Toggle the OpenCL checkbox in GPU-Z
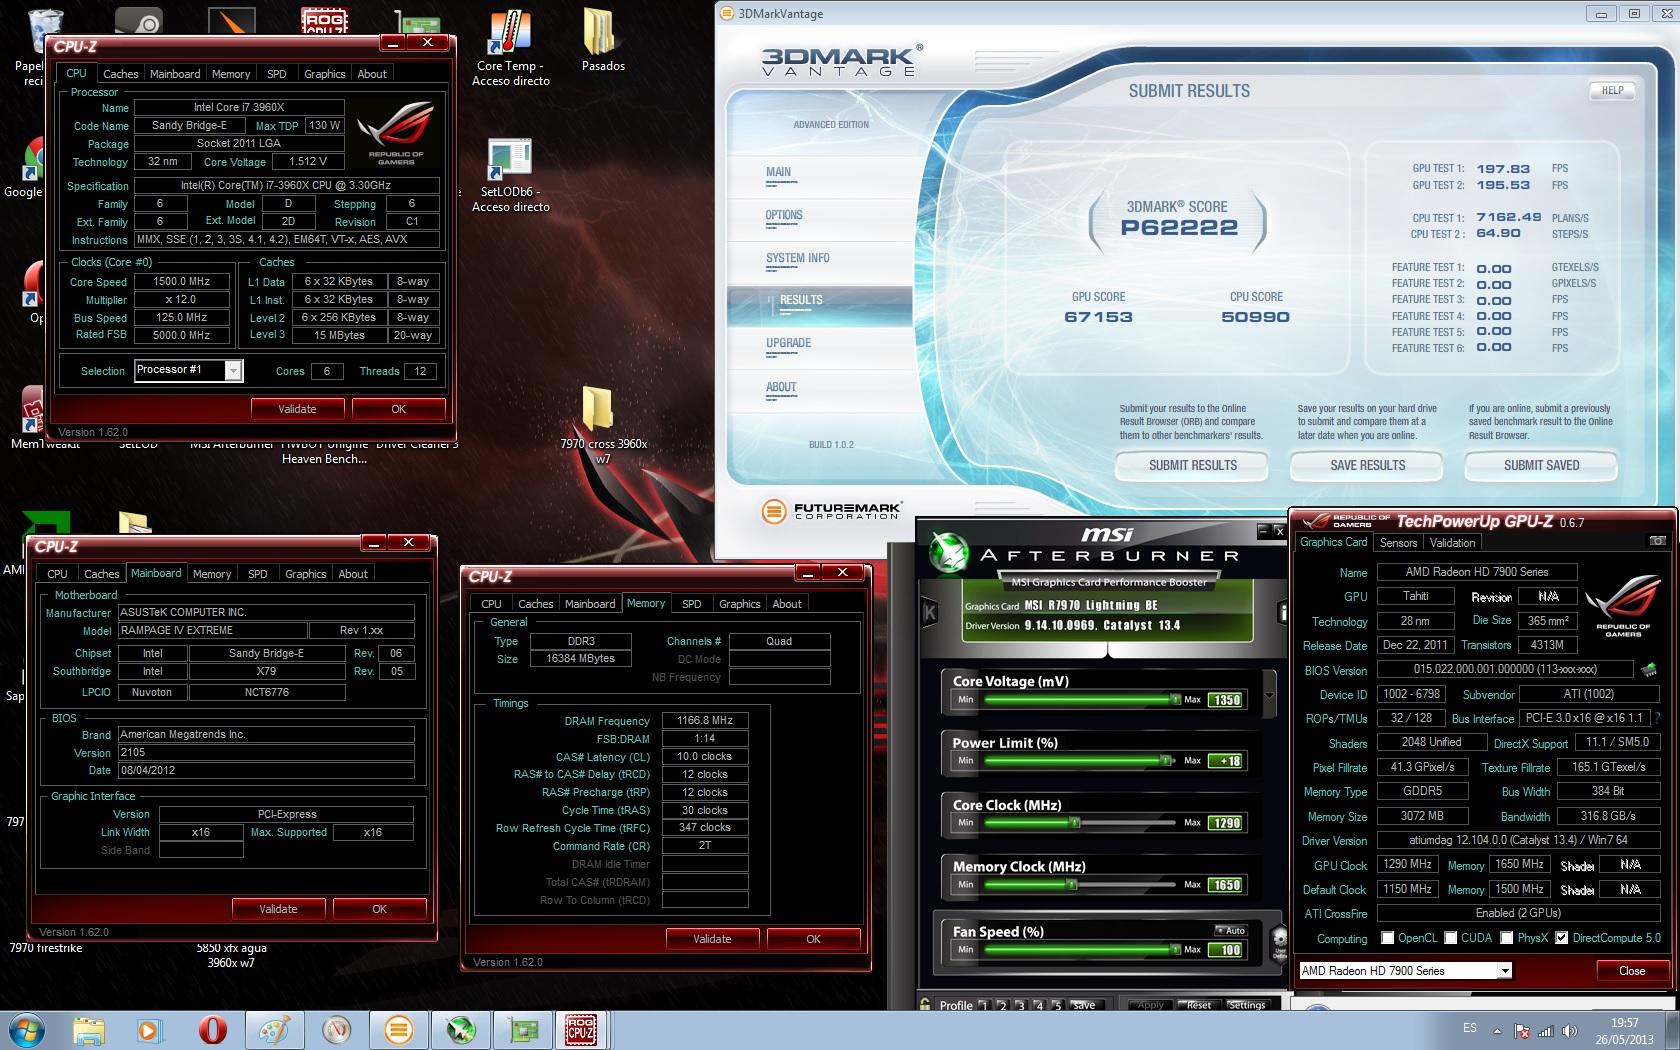 coord(1387,938)
